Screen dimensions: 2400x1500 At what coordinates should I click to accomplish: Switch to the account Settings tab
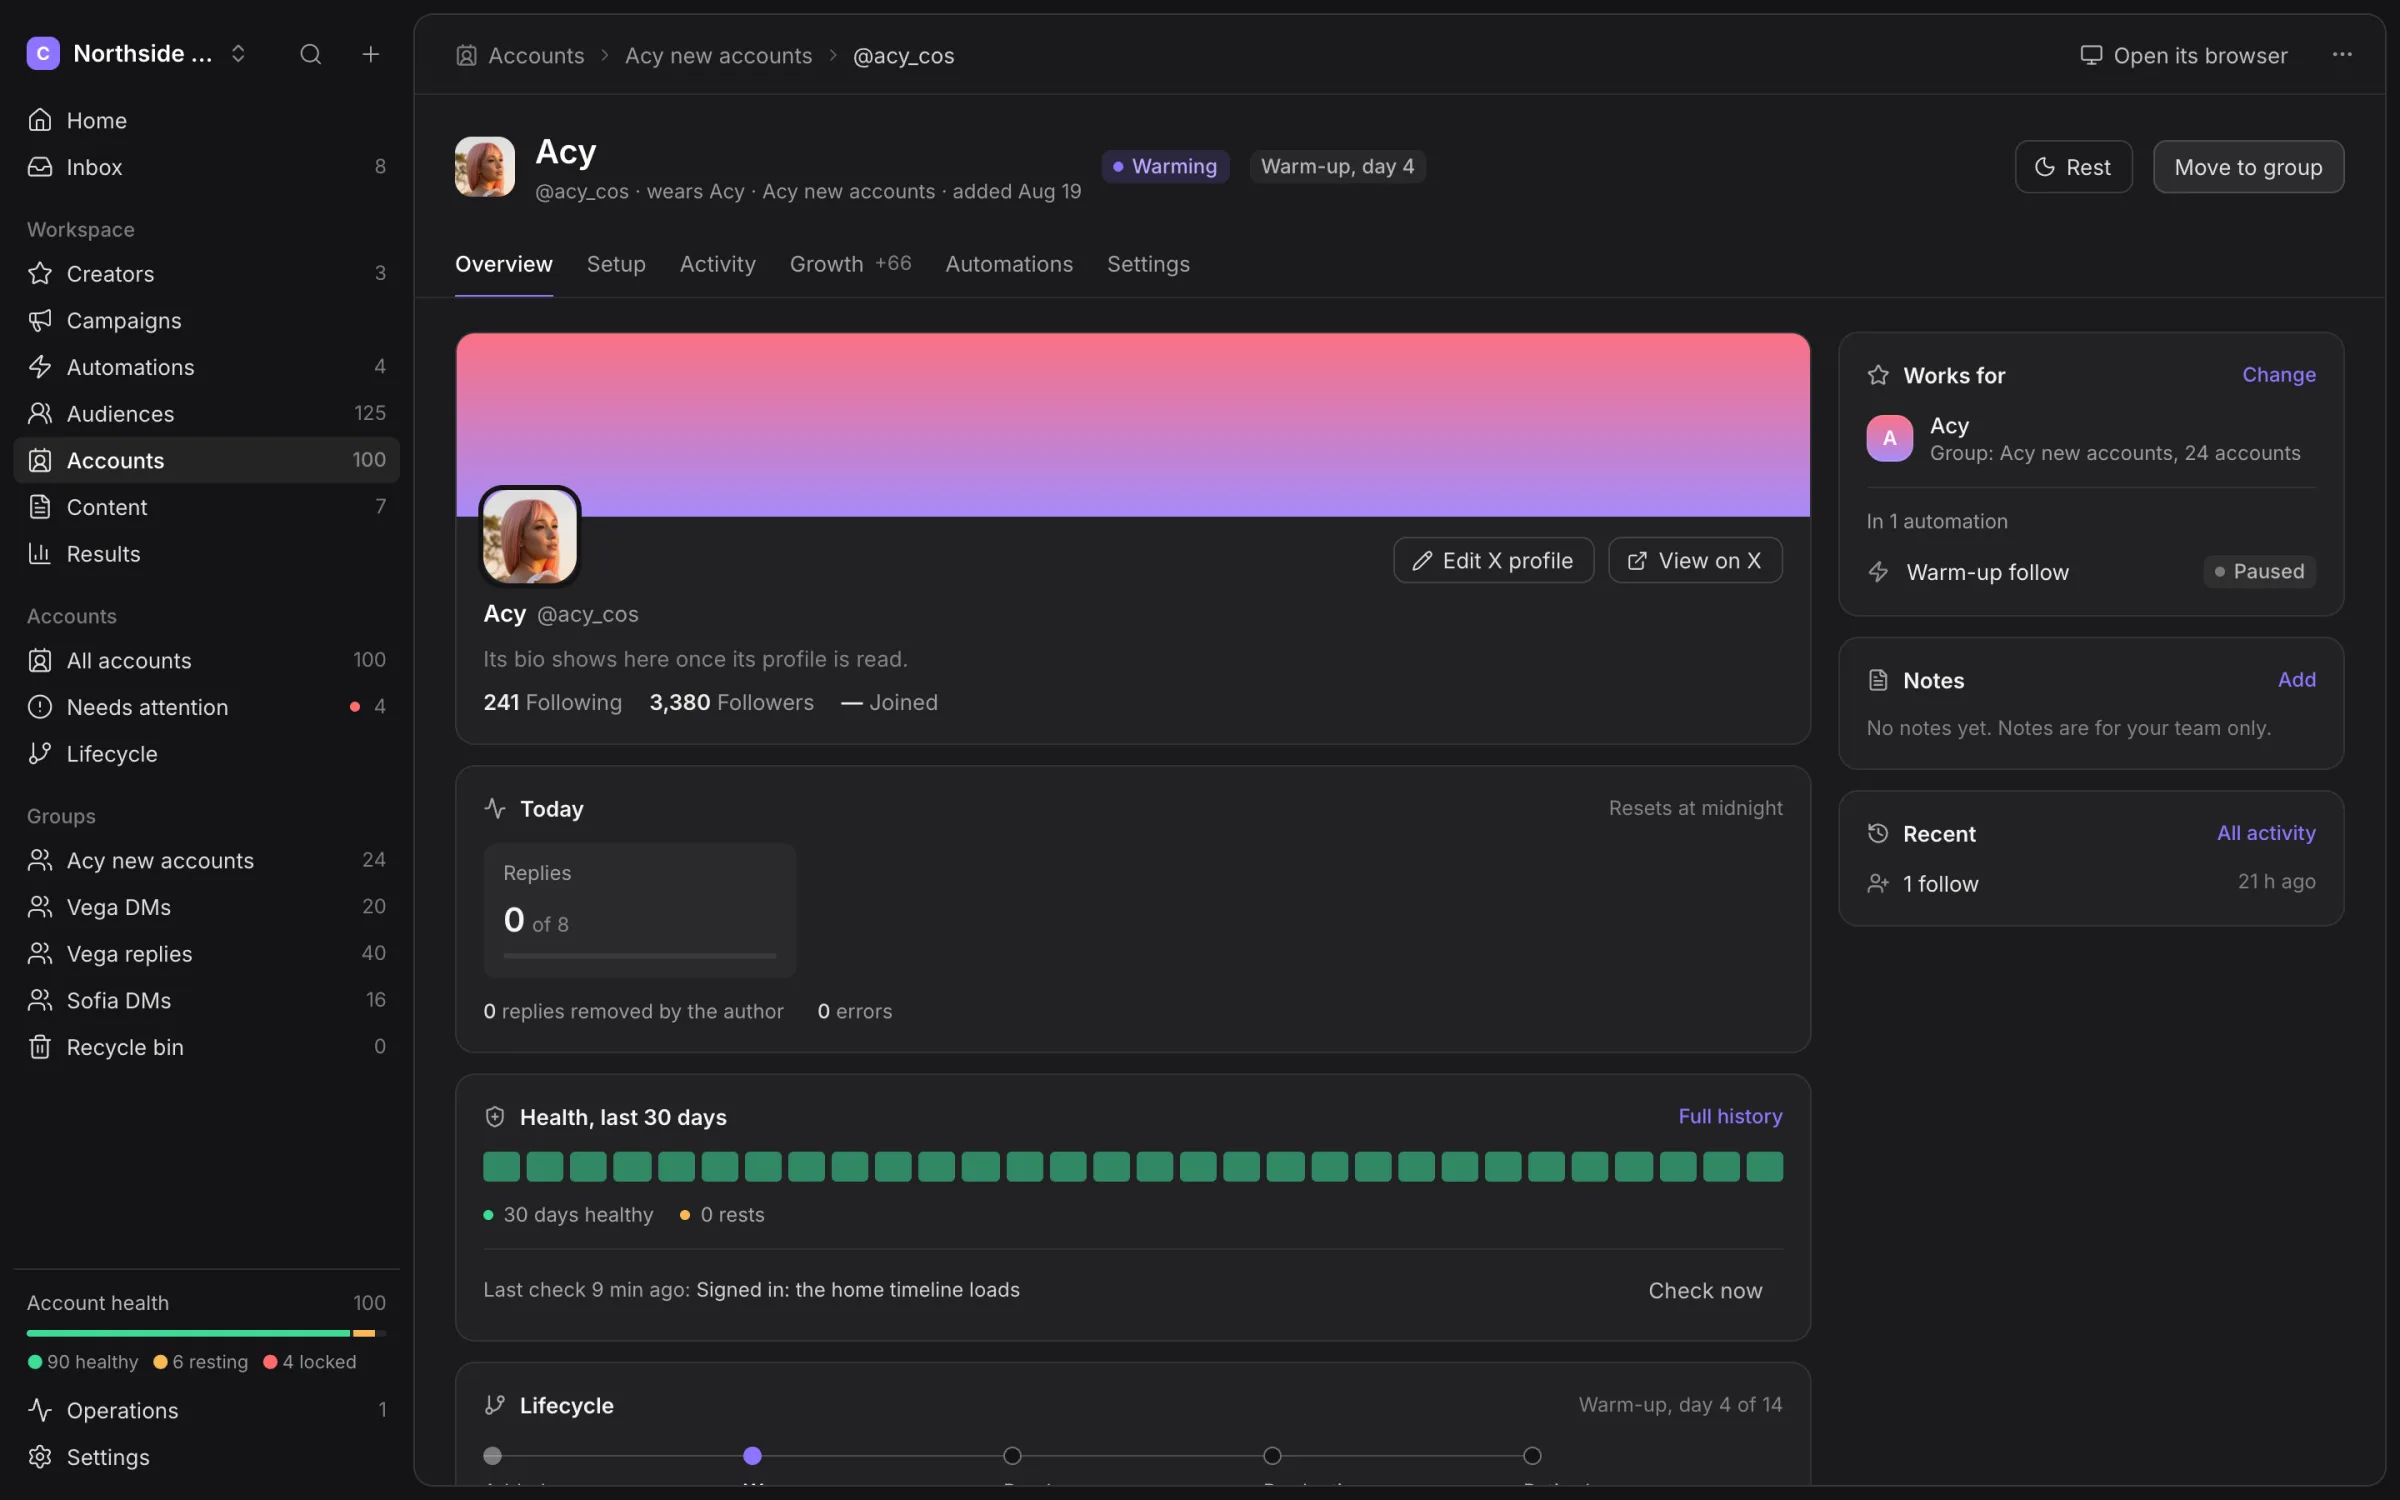(1148, 264)
